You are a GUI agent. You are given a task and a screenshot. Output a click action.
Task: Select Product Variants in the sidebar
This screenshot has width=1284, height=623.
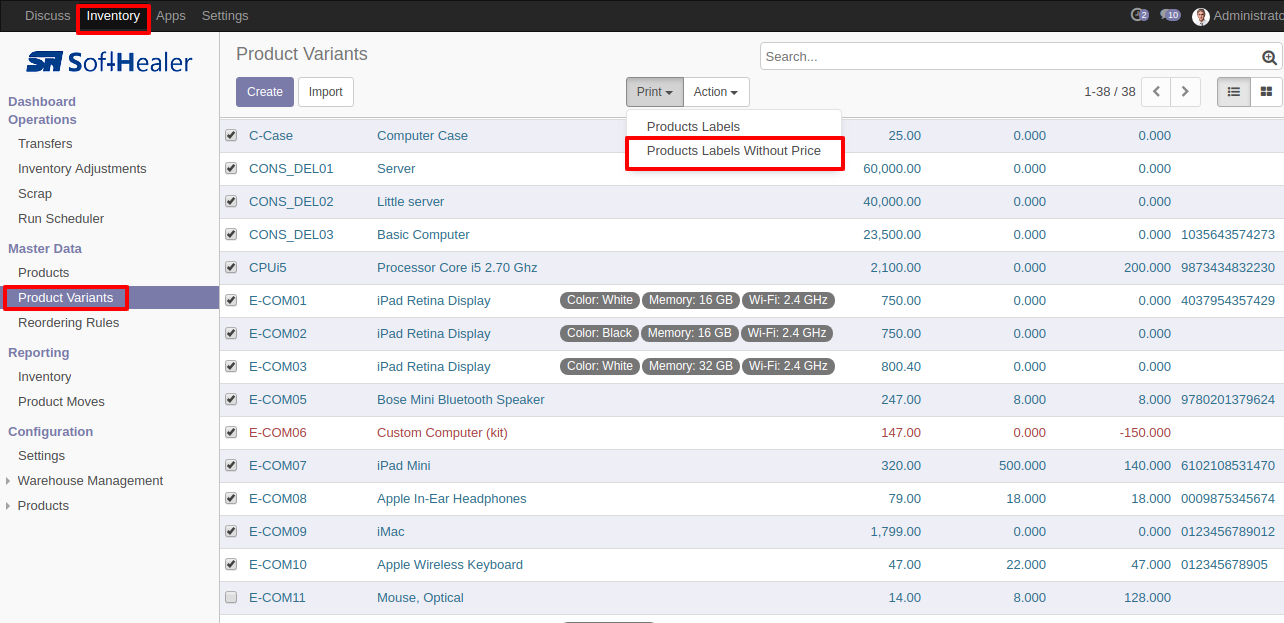[66, 298]
